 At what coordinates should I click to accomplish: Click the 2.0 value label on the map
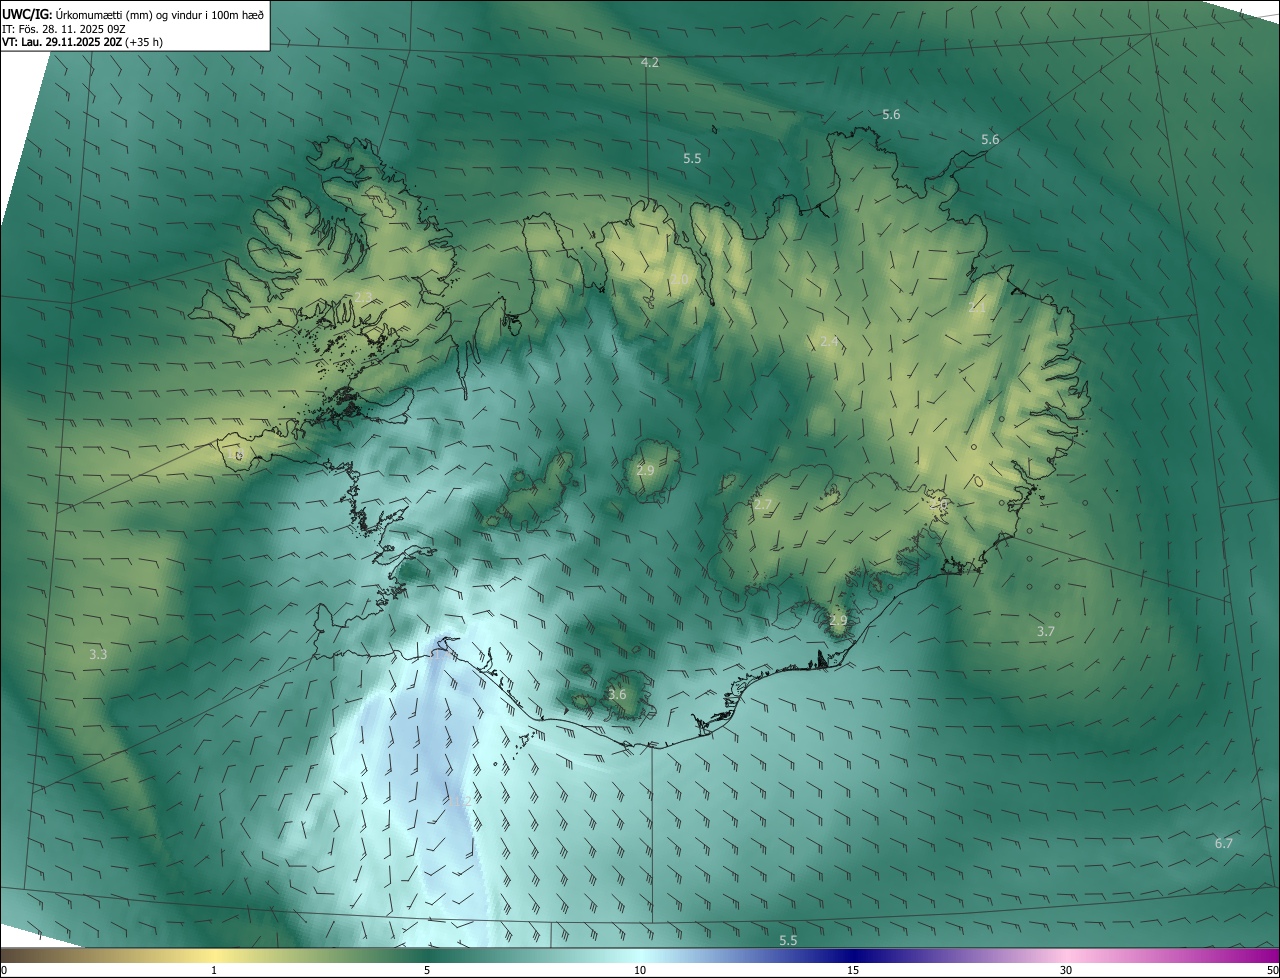[680, 279]
